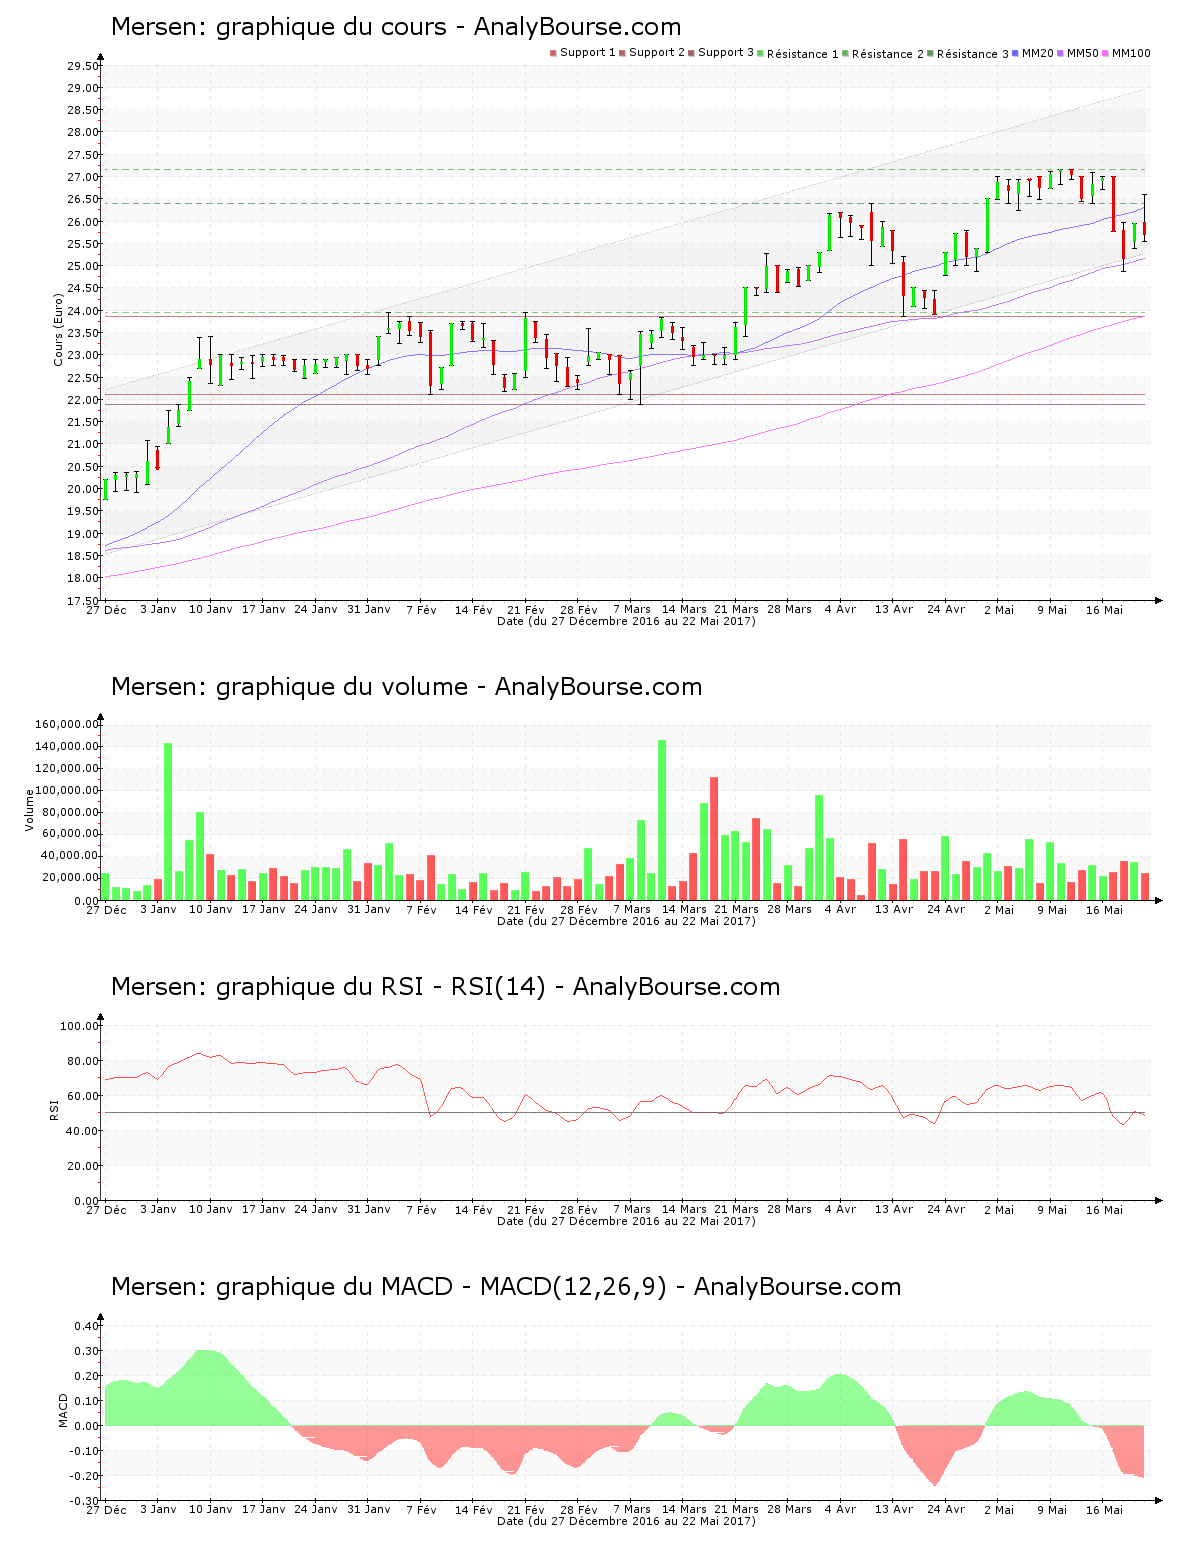Select the 'Résistance 2' legend label

(x=888, y=54)
